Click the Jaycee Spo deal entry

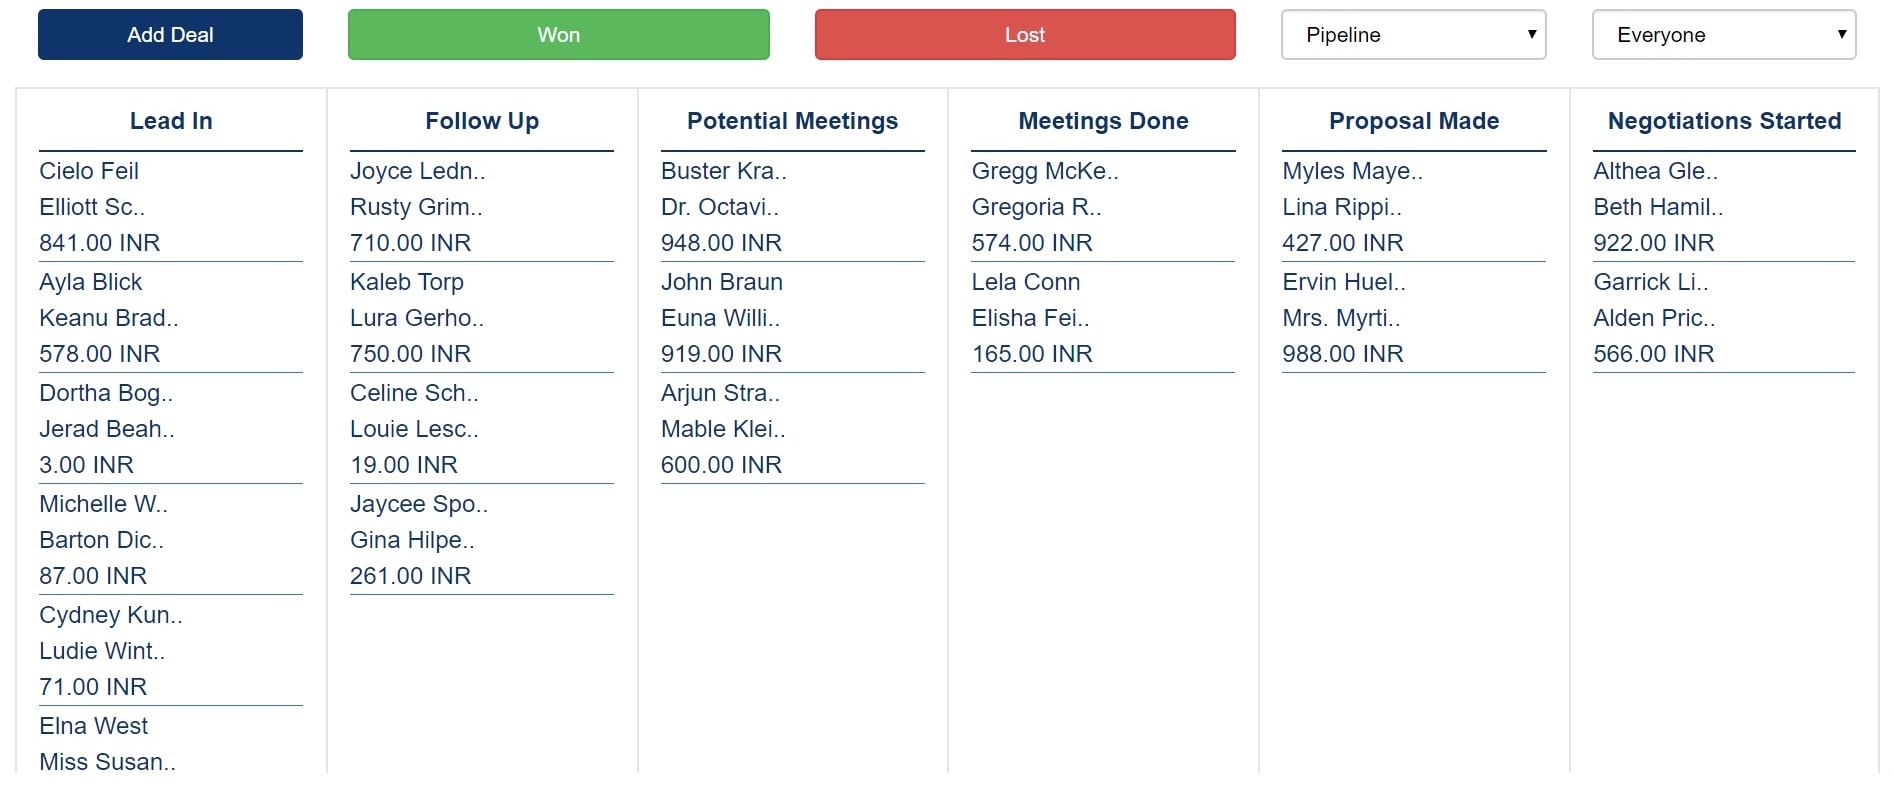point(418,504)
